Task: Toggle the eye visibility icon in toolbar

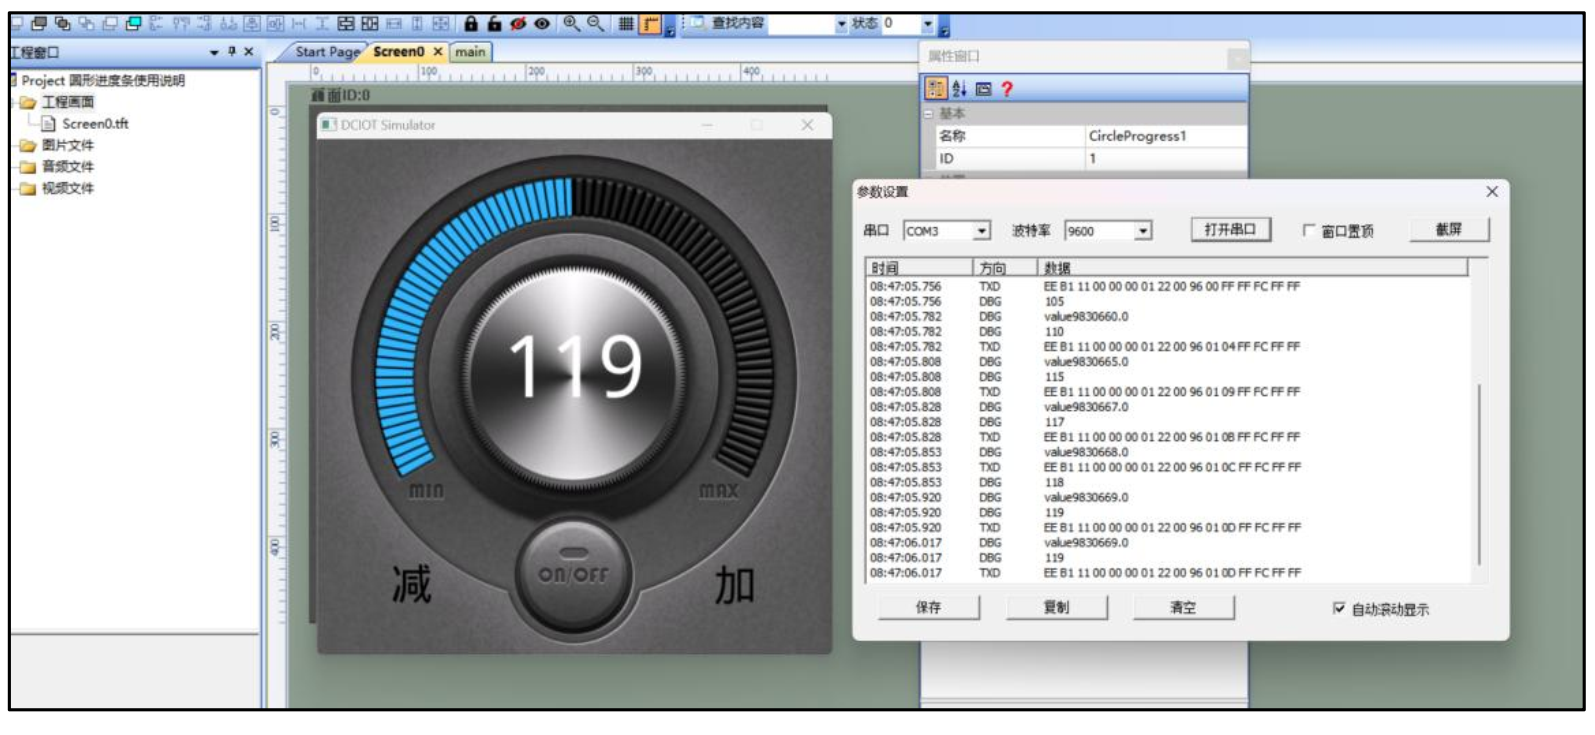Action: [542, 24]
